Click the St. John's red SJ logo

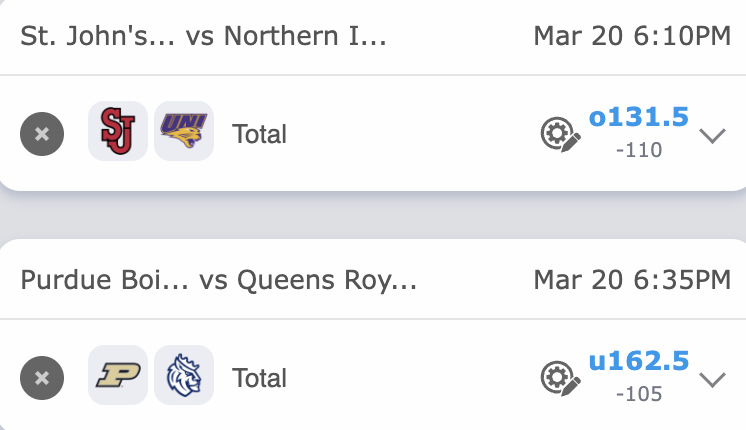[x=117, y=131]
